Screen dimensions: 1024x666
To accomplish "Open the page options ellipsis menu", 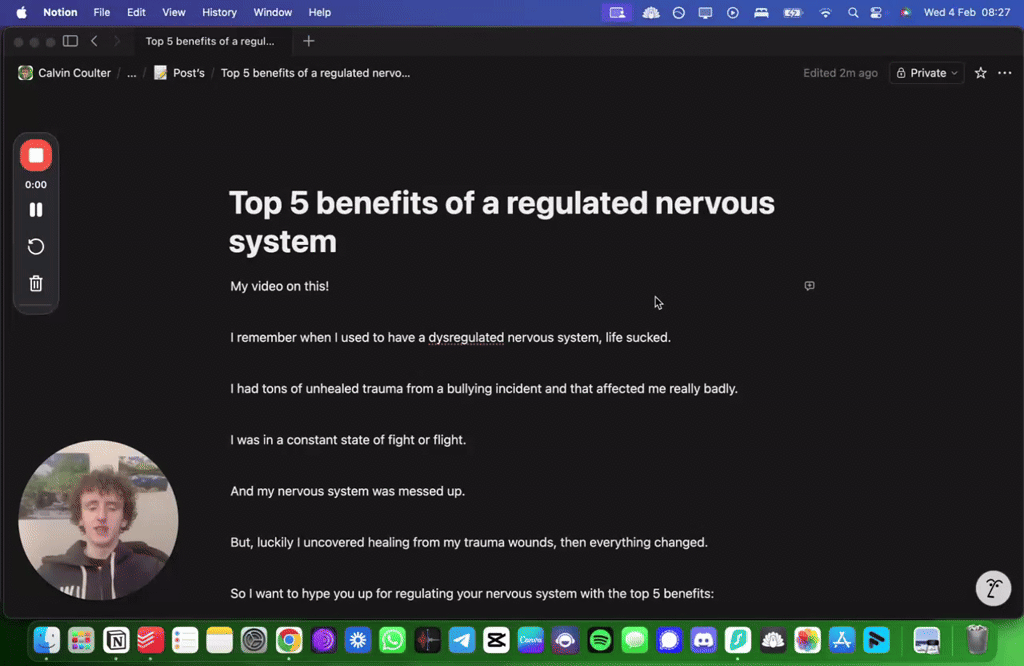I will [x=1005, y=72].
